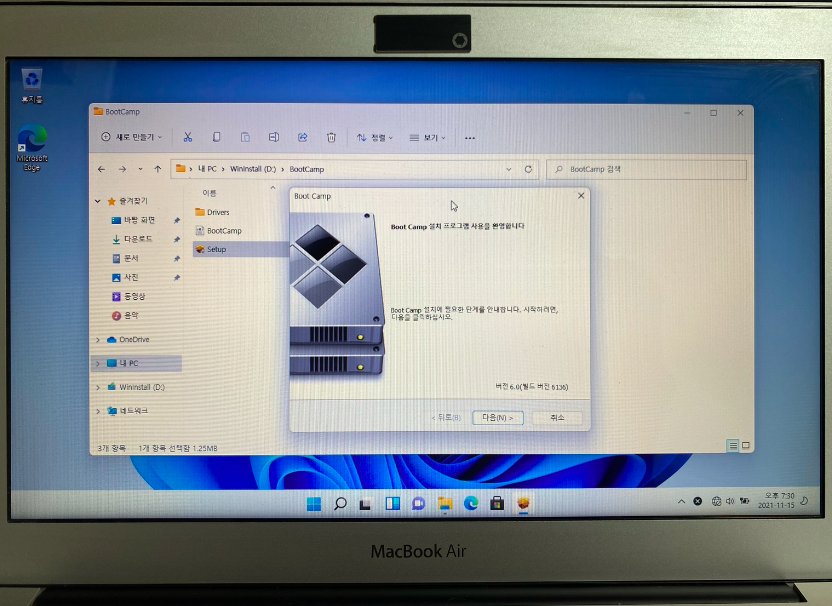Open Widgets from taskbar
This screenshot has width=832, height=606.
393,504
